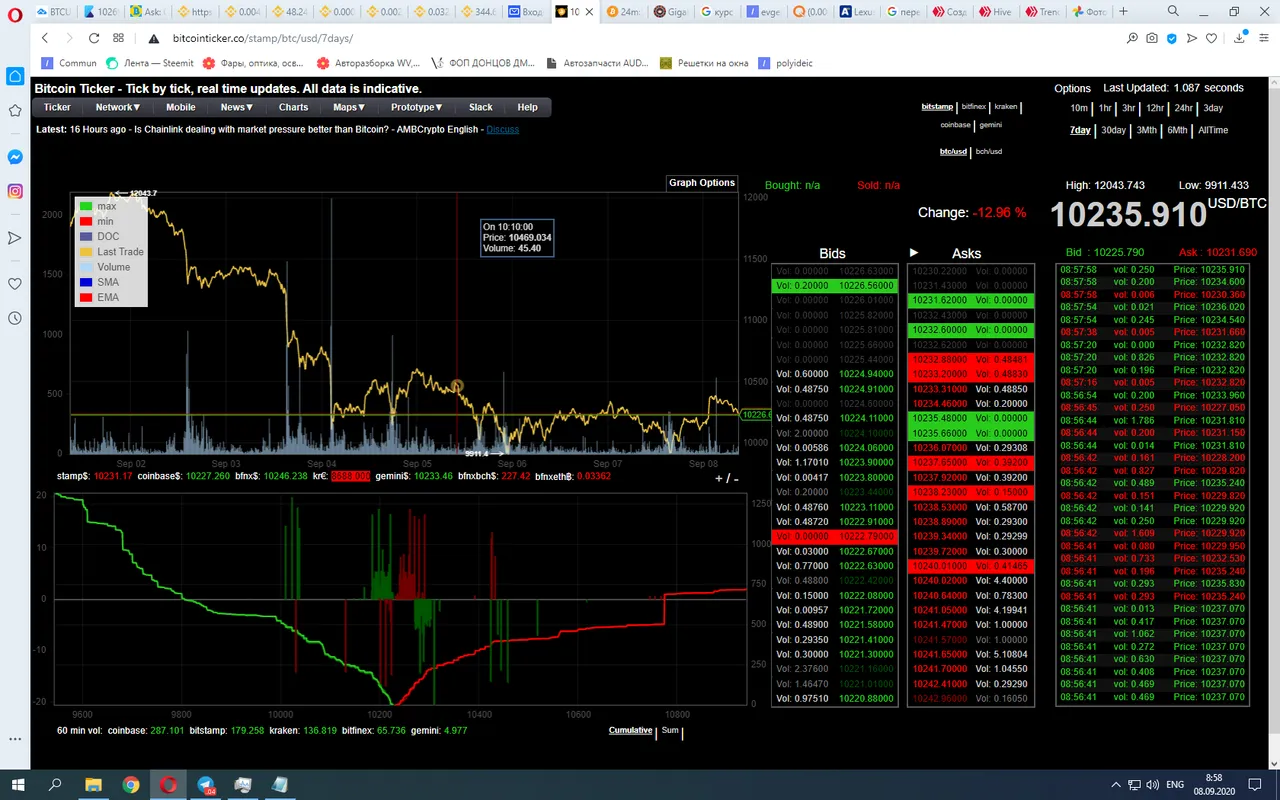Set chart range to 24hr
The height and width of the screenshot is (800, 1280).
point(1184,108)
